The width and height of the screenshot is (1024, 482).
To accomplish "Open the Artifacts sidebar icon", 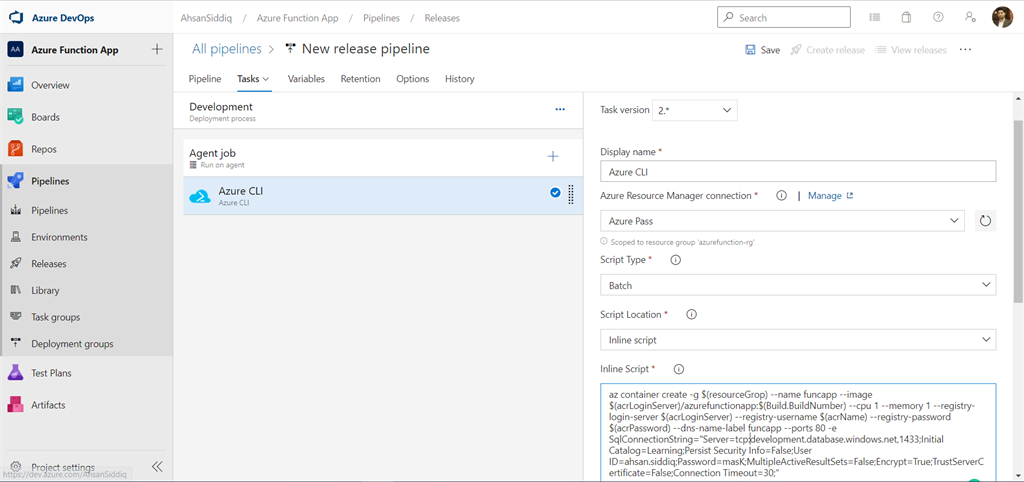I will click(16, 405).
